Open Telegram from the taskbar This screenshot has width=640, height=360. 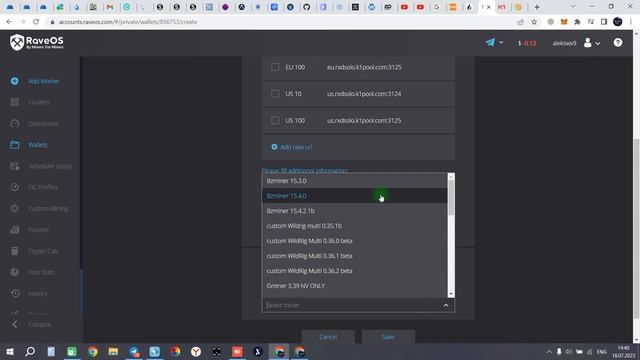[133, 351]
